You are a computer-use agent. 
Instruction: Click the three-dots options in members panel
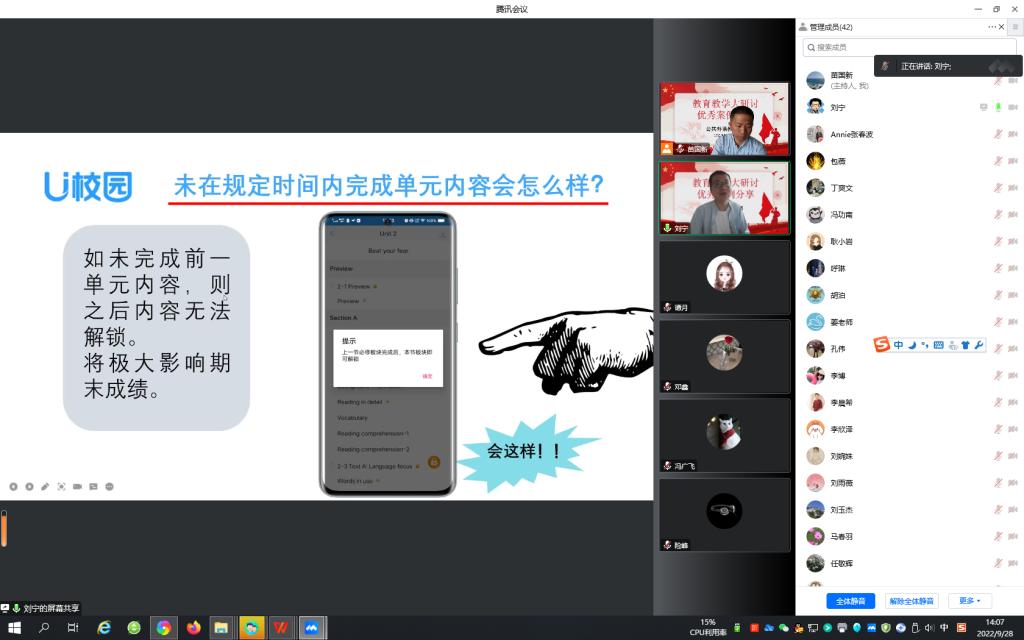(992, 27)
